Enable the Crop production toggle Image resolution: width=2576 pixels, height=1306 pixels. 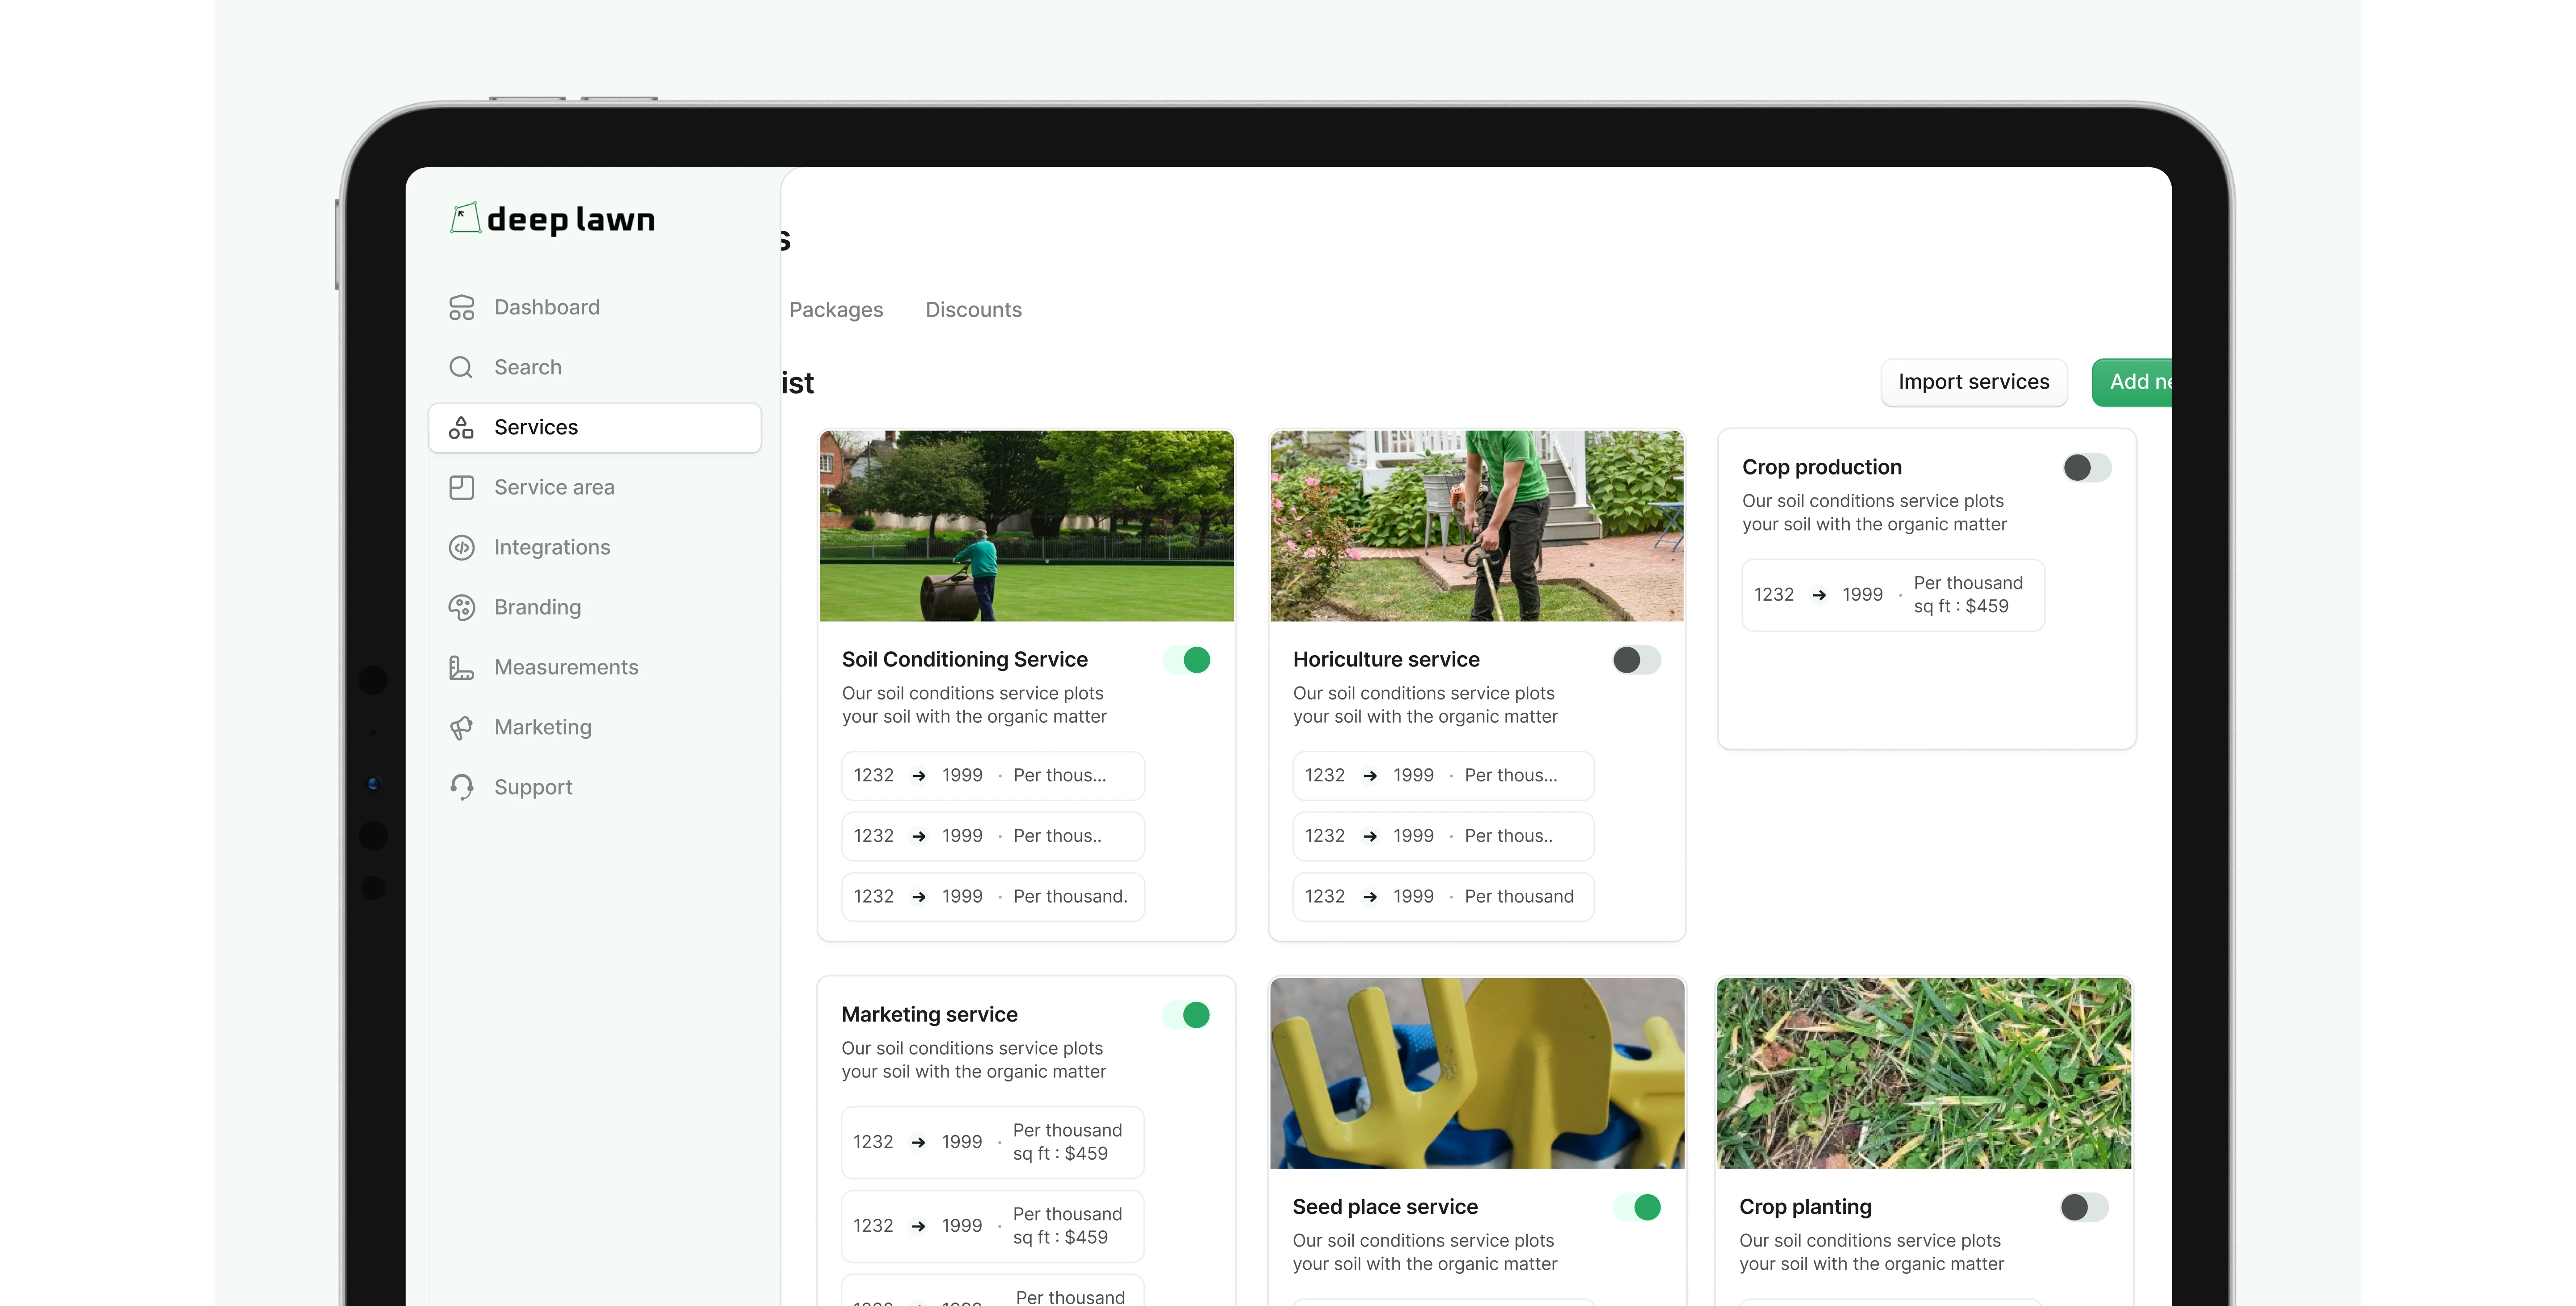(x=2087, y=468)
